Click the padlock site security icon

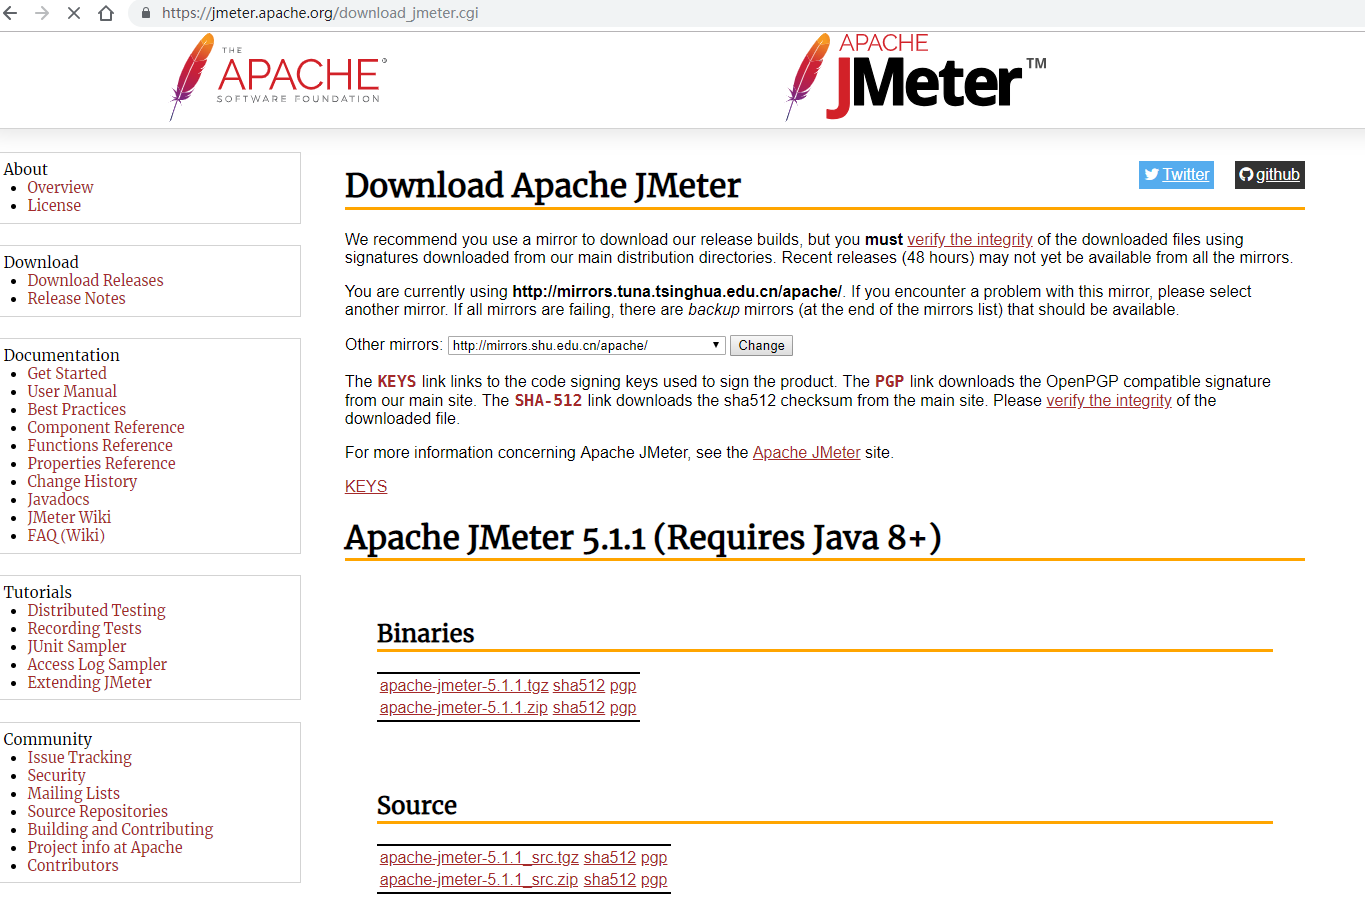(146, 13)
